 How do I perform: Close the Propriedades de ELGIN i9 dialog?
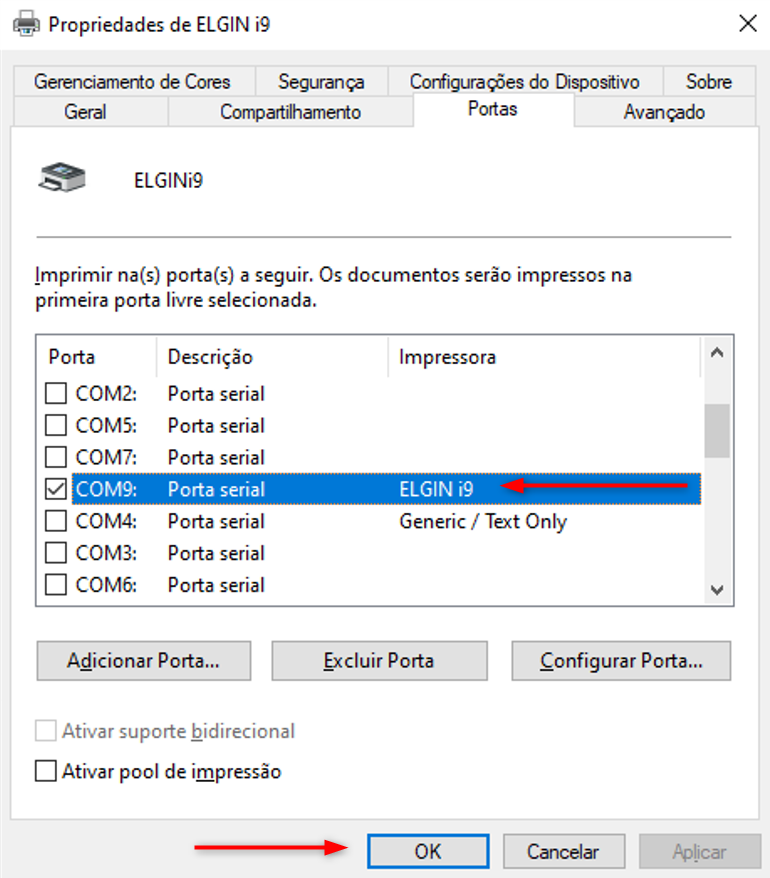coord(746,23)
